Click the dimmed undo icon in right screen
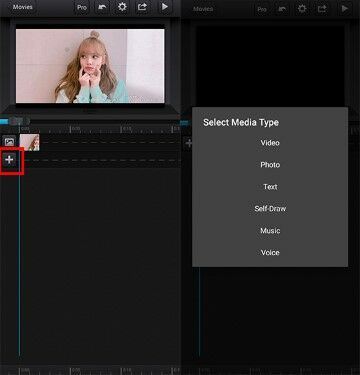The image size is (360, 375). (x=282, y=9)
